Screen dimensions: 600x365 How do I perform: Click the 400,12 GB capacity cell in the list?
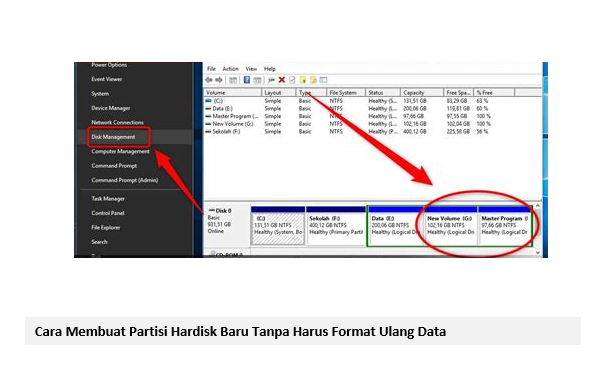(415, 131)
